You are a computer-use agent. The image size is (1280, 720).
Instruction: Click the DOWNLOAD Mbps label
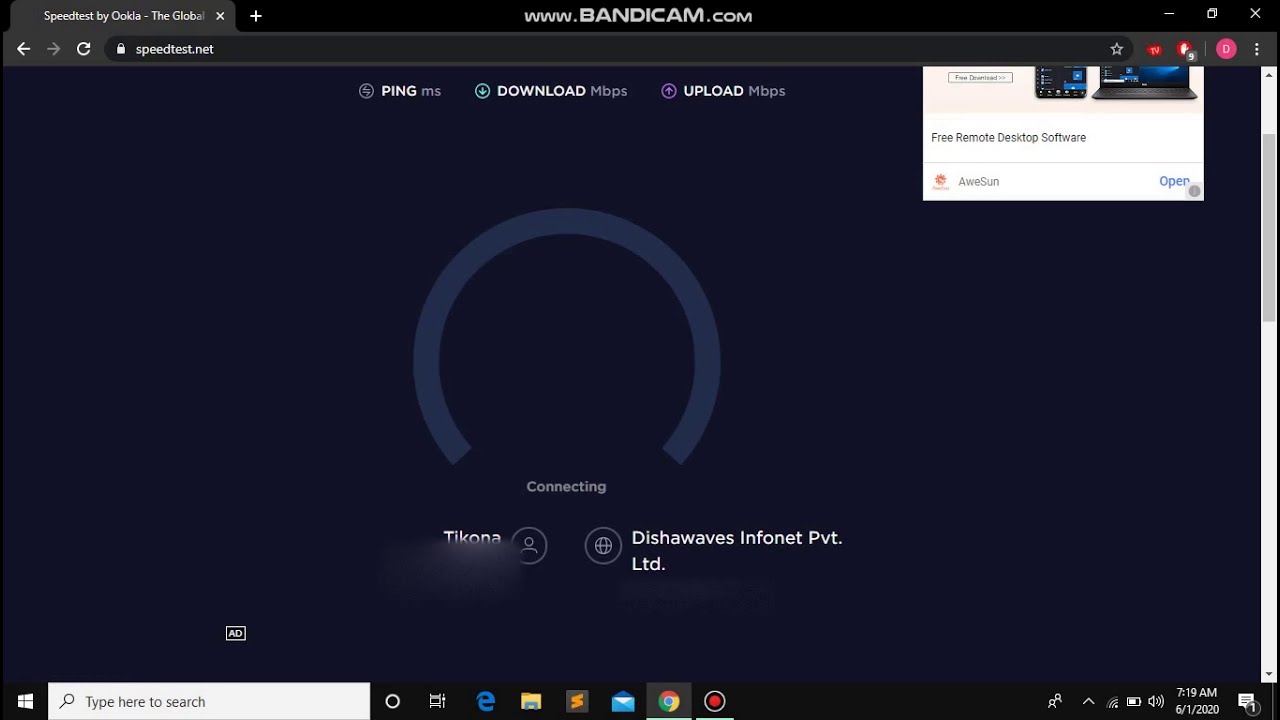tap(562, 91)
